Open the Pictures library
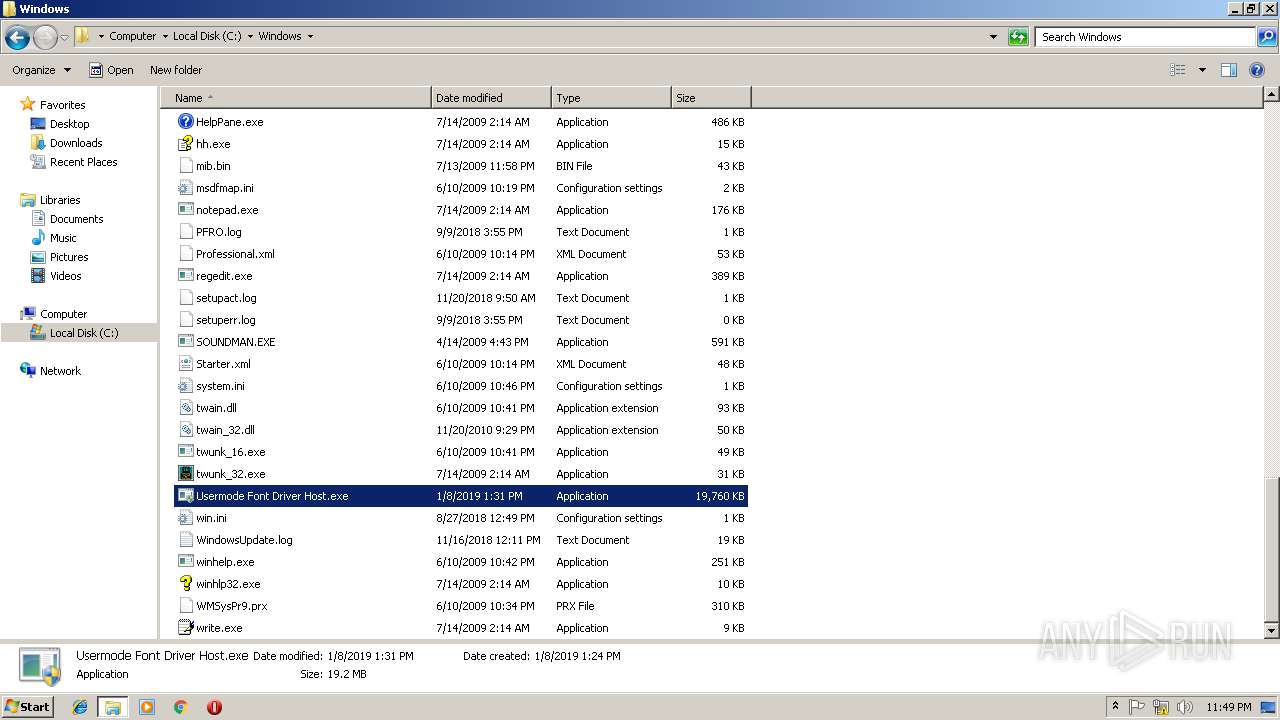Viewport: 1280px width, 720px height. 69,257
